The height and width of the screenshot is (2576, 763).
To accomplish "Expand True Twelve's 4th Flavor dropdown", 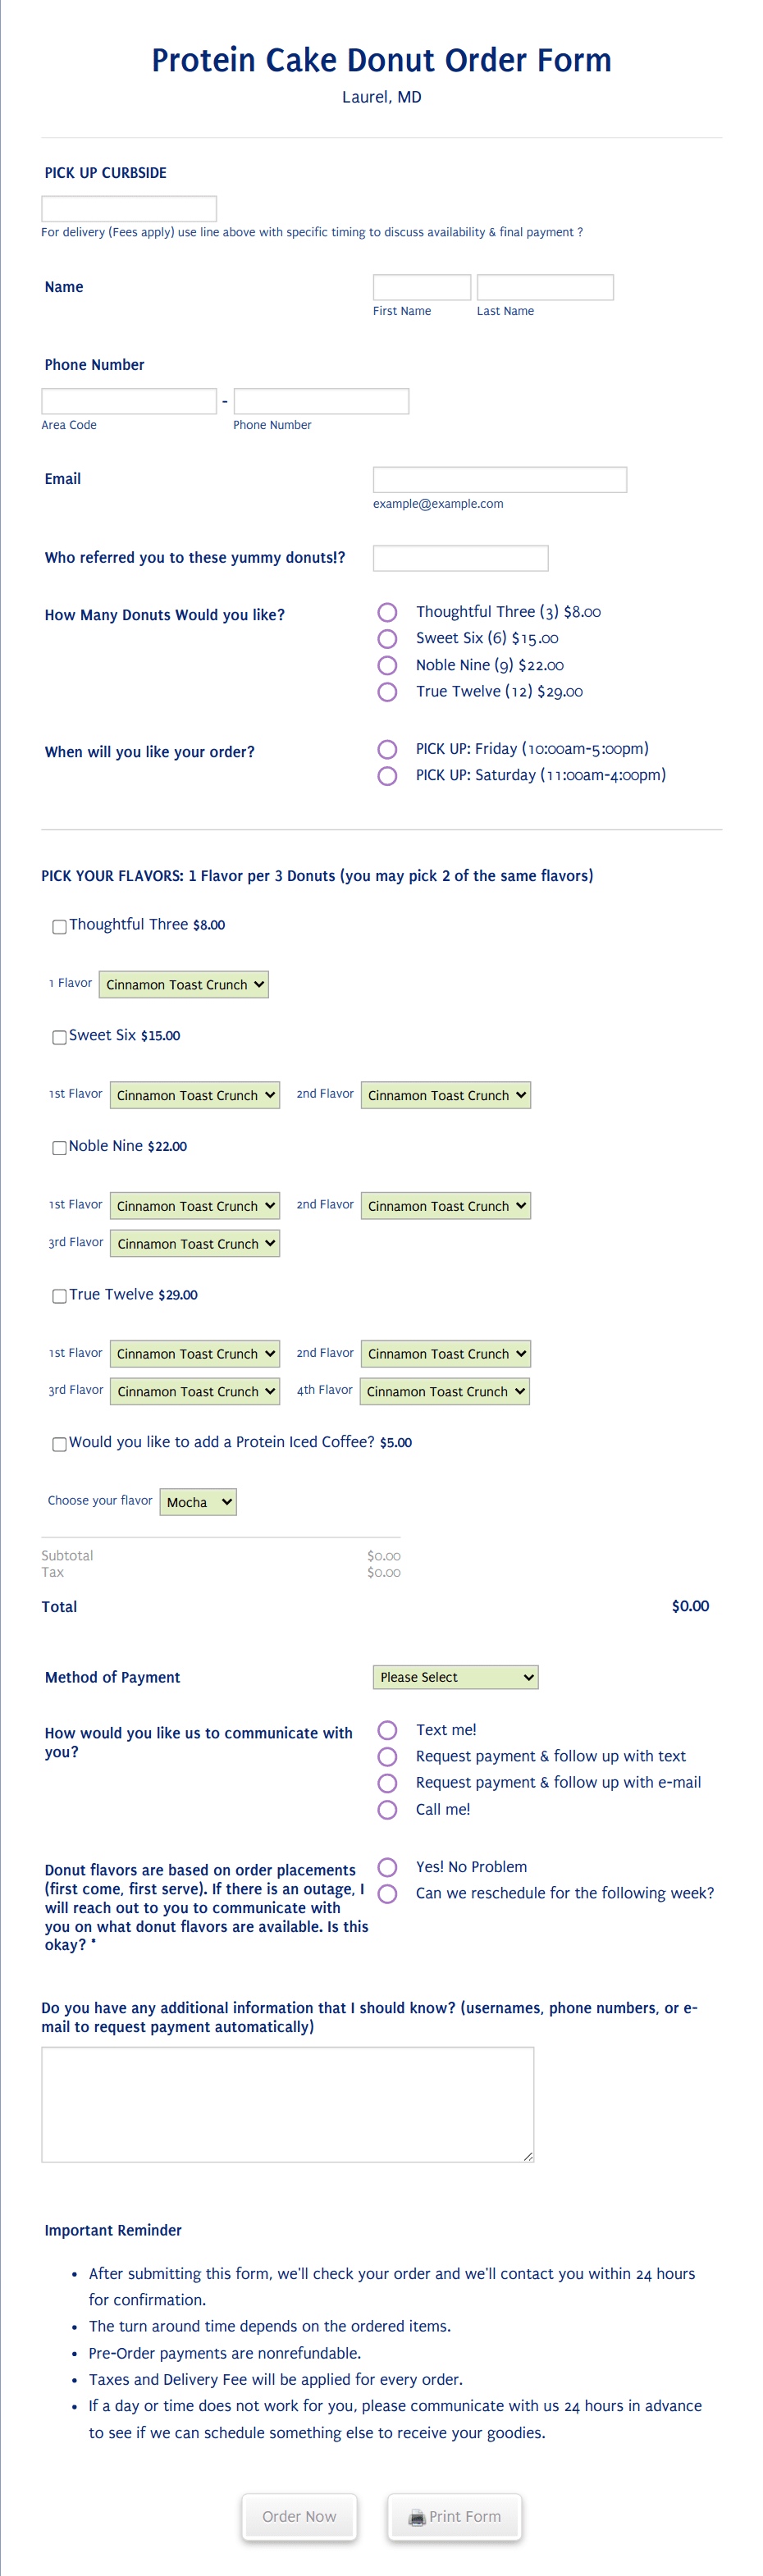I will coord(445,1391).
